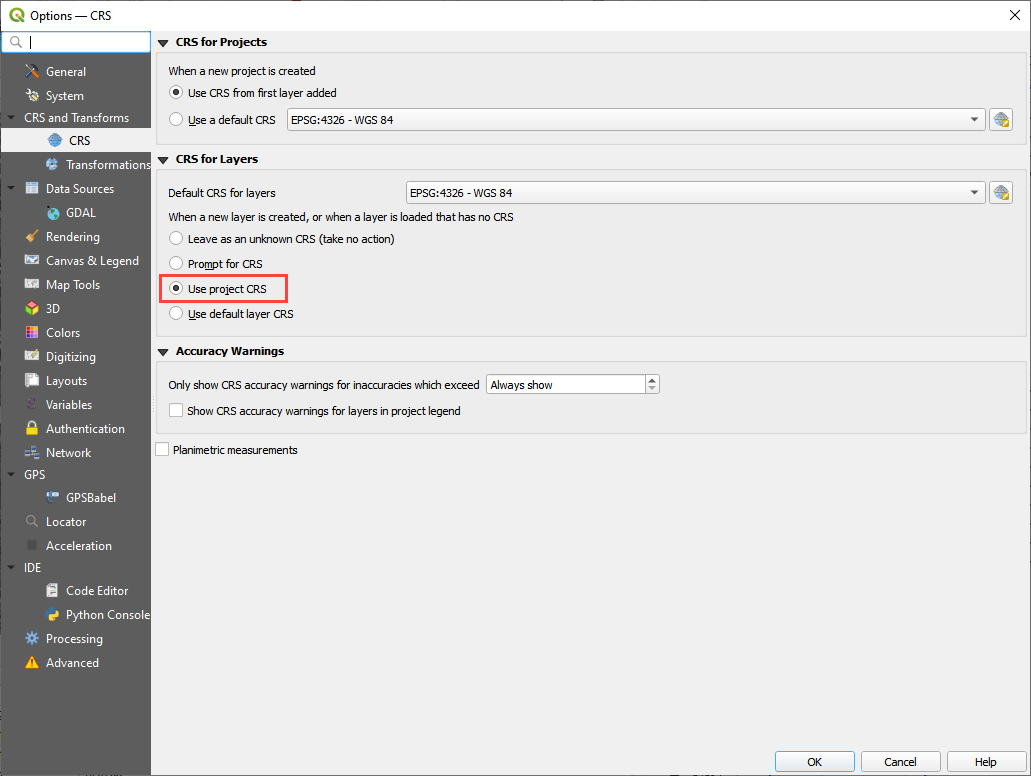Select the 3D cube icon in sidebar
The width and height of the screenshot is (1031, 776).
pos(32,309)
